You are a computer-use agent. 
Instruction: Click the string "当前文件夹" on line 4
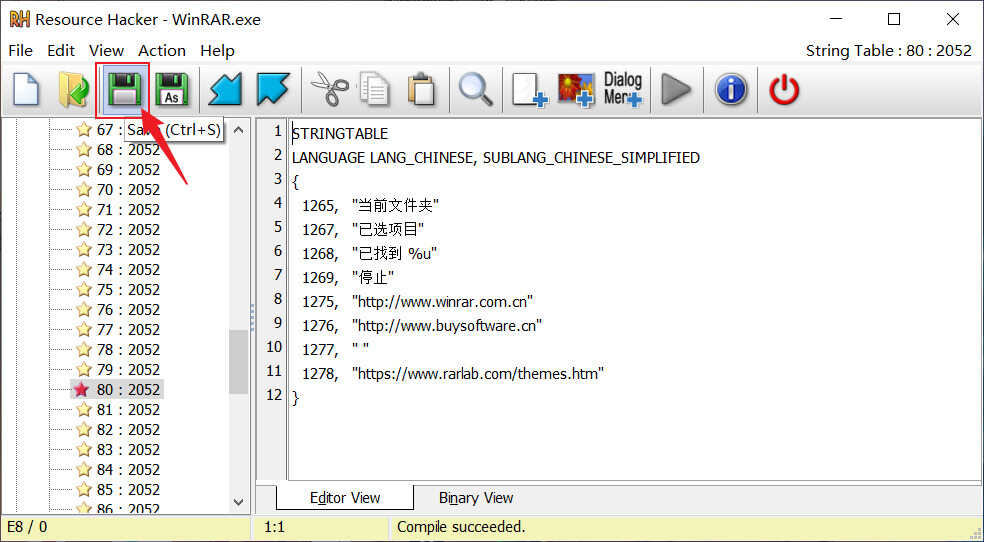tap(395, 206)
